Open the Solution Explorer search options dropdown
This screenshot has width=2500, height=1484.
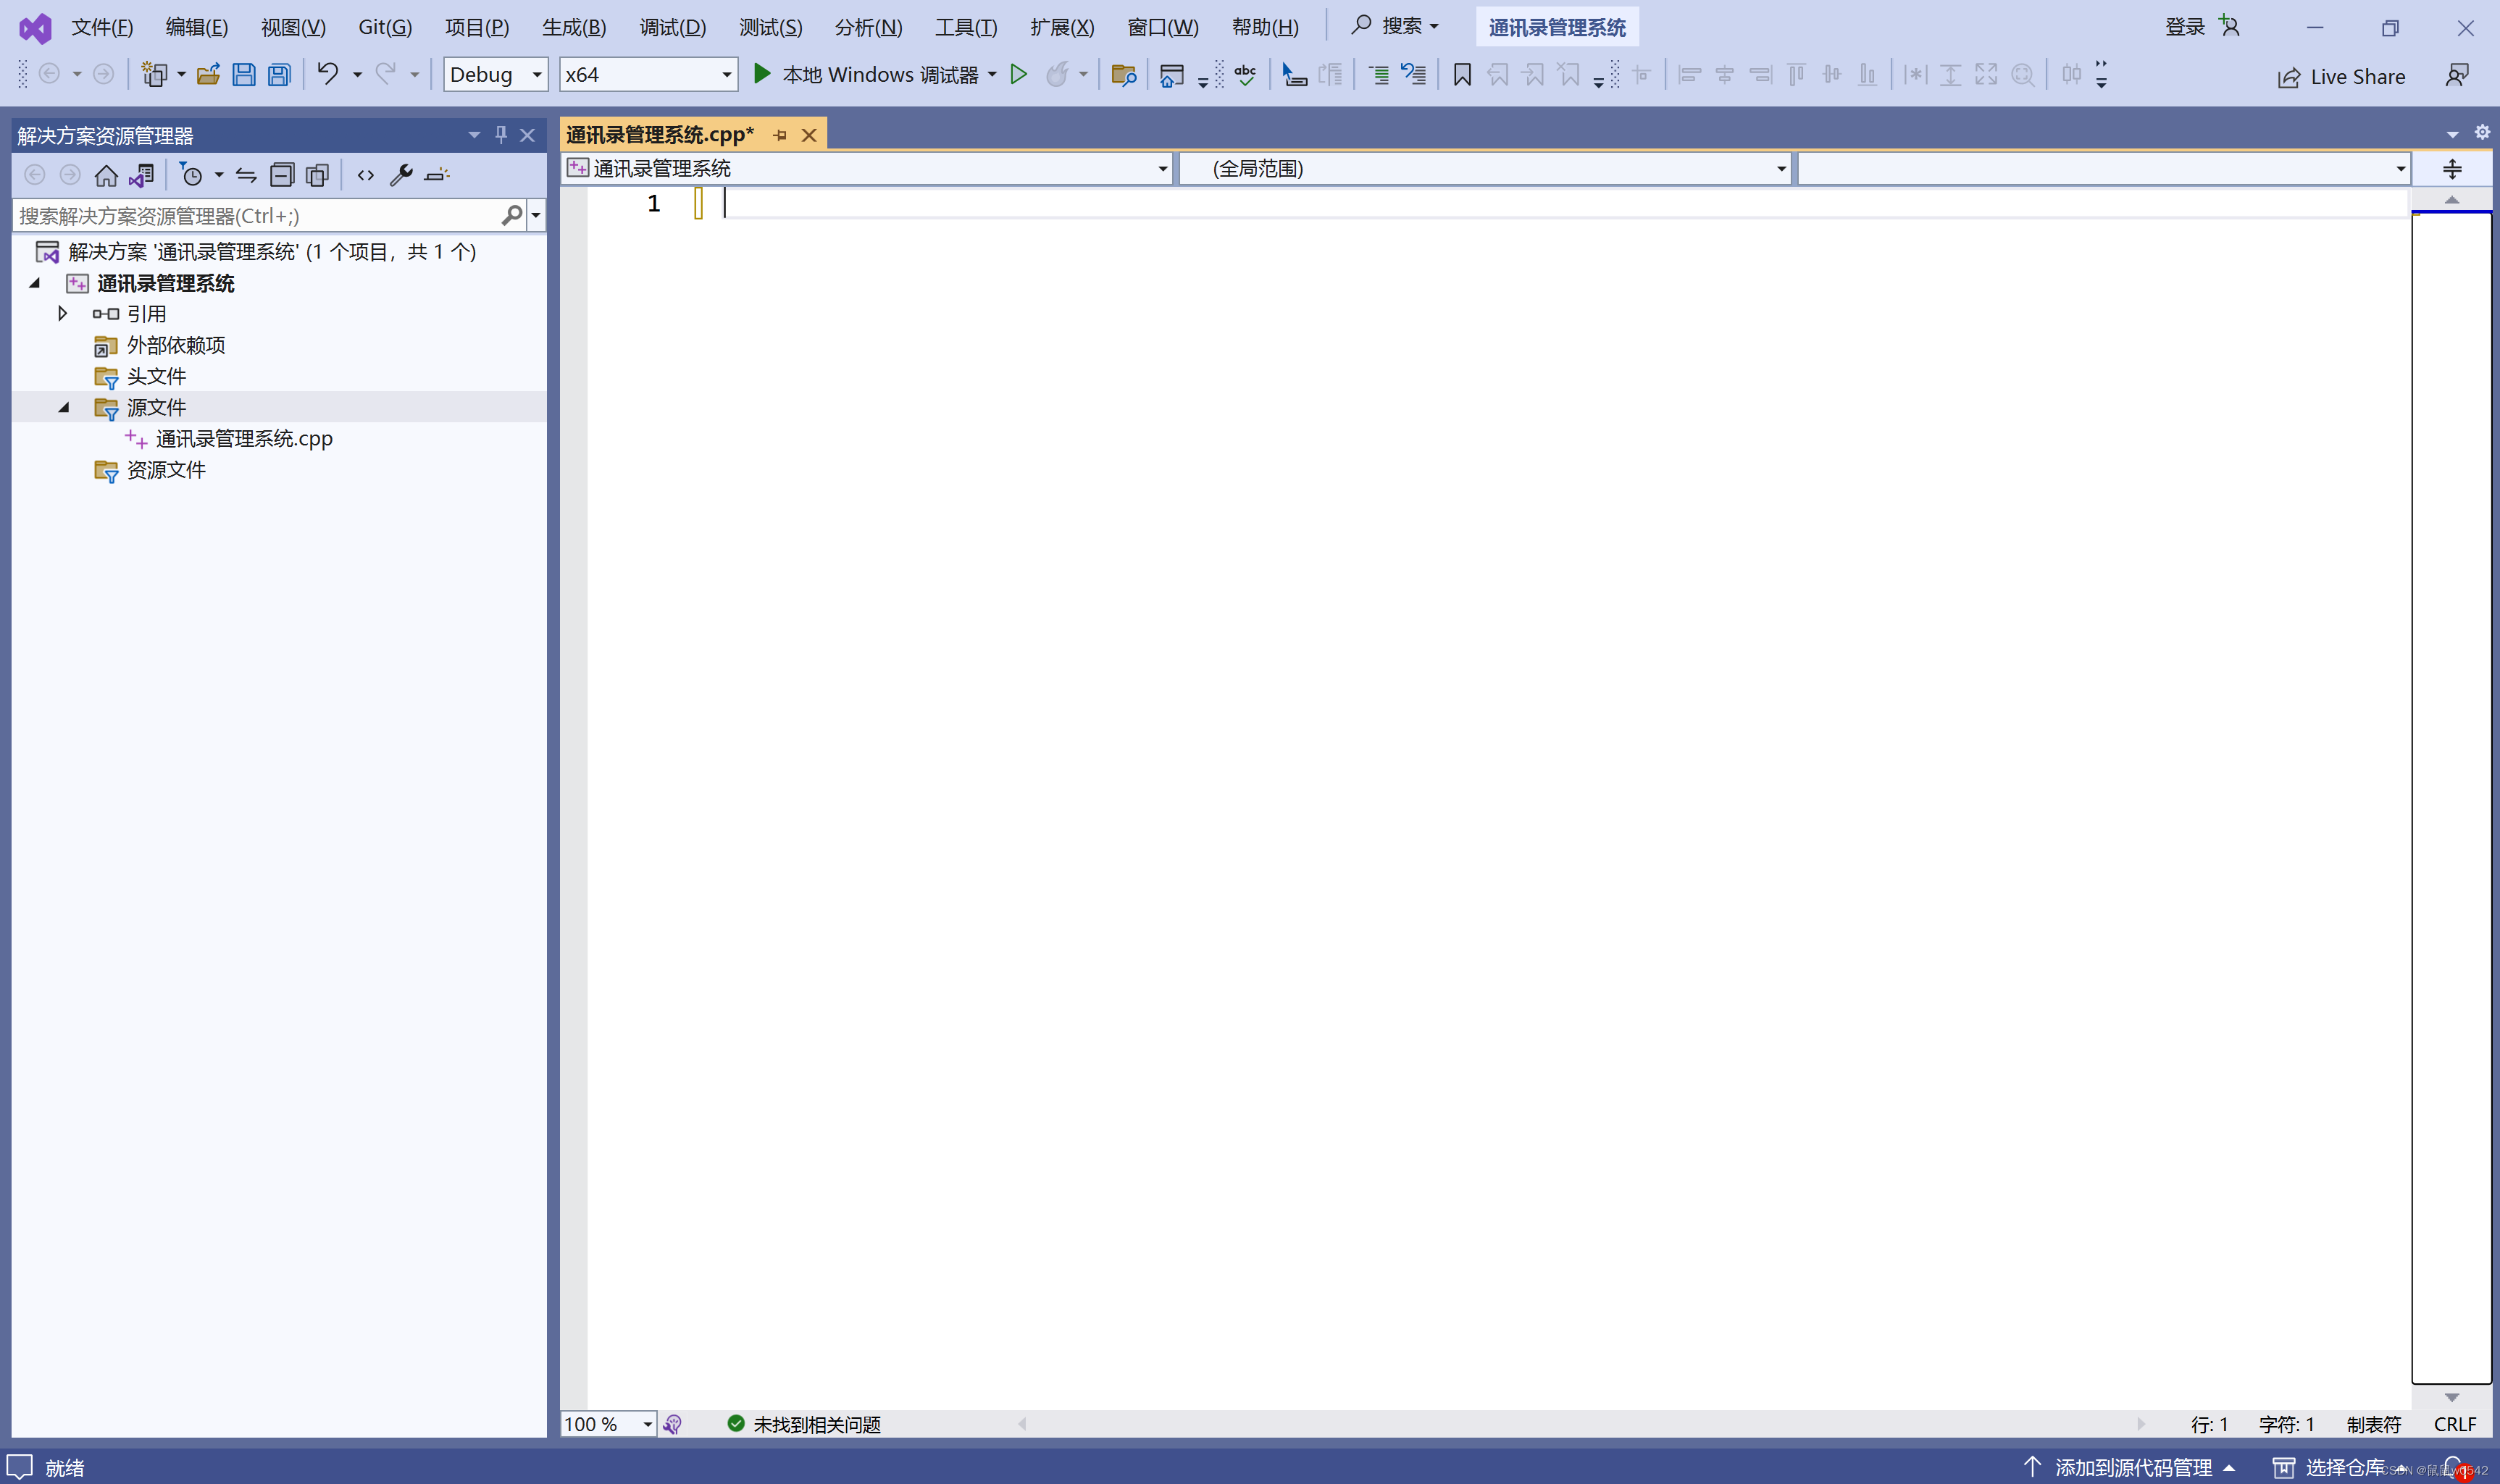(536, 215)
